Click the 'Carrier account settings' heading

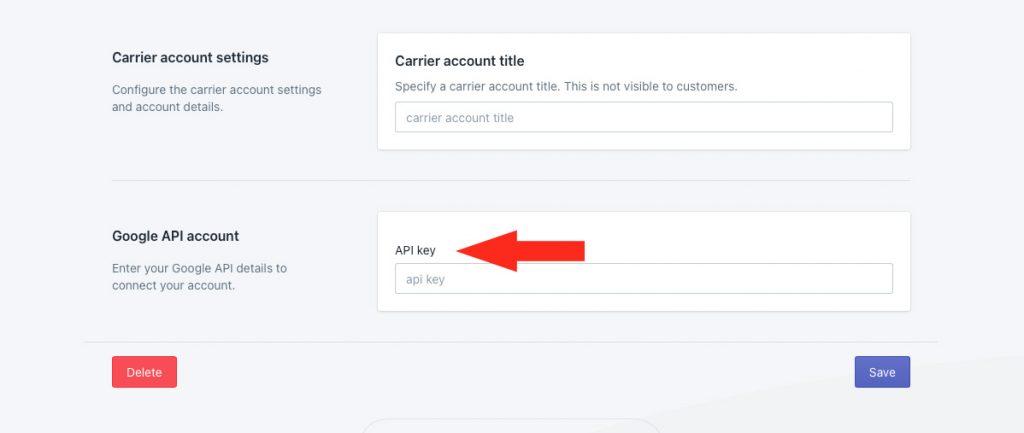pos(190,57)
